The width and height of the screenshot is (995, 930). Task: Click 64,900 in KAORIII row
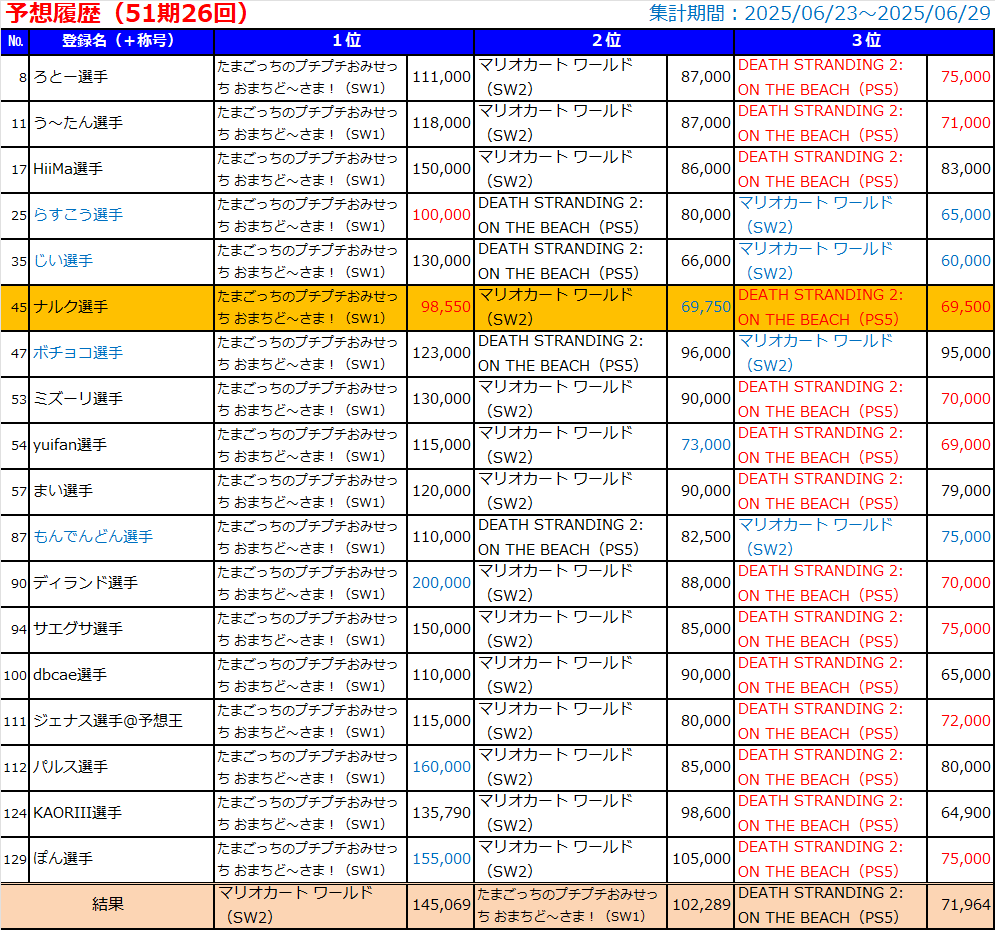tap(966, 813)
